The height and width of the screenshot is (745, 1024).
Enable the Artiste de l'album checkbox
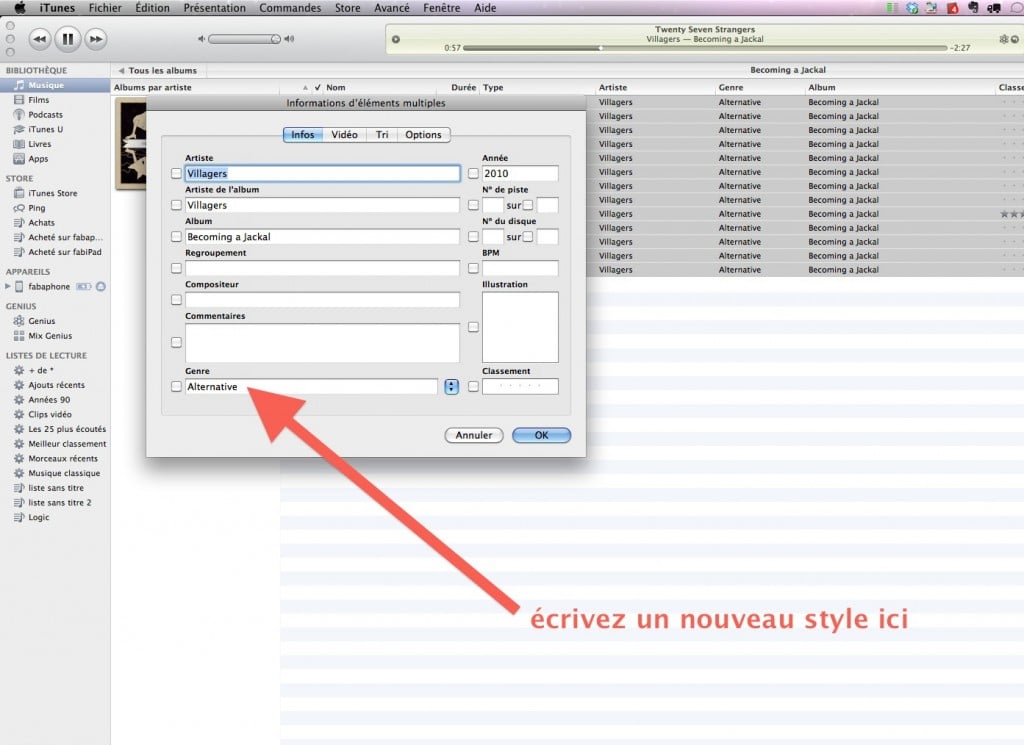176,205
